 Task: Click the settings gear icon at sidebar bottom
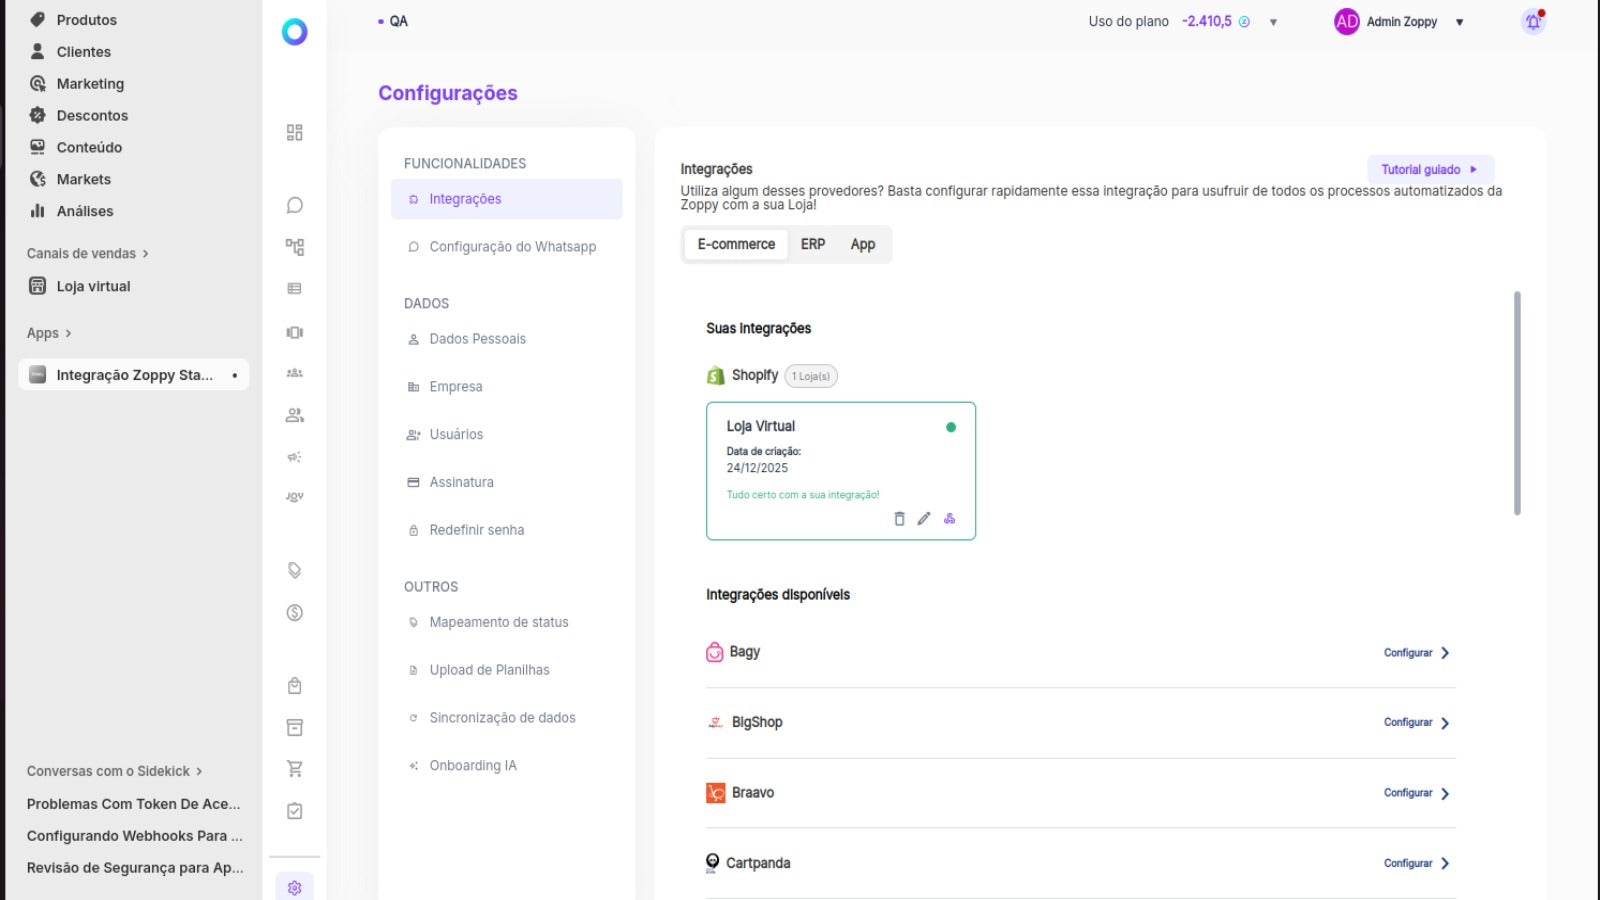point(294,888)
